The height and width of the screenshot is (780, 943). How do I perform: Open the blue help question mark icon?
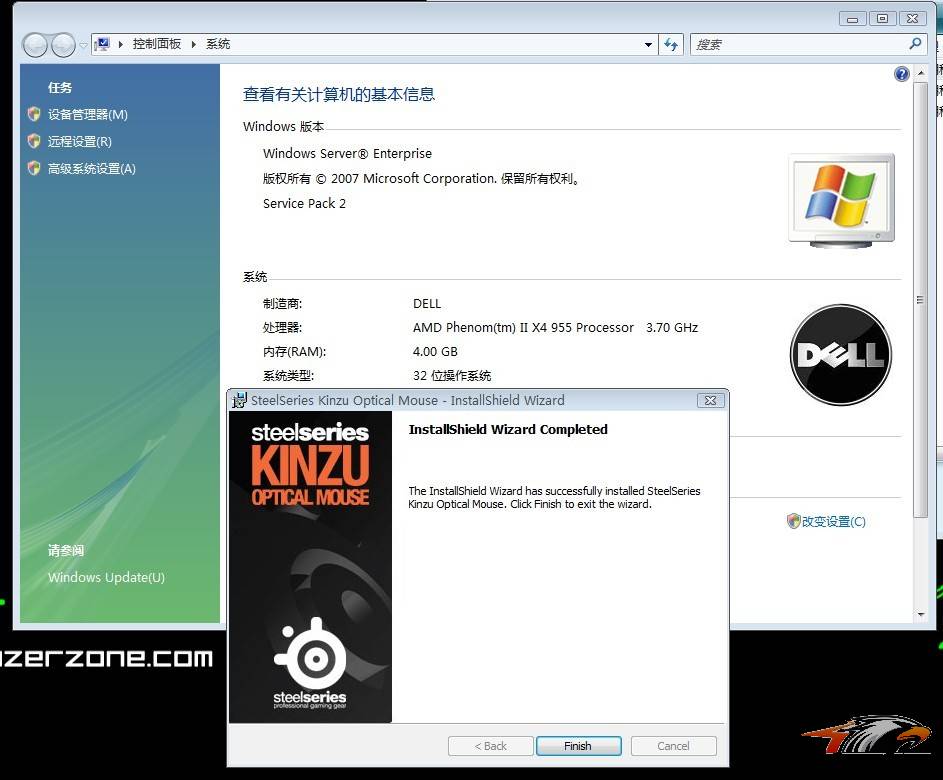coord(902,74)
